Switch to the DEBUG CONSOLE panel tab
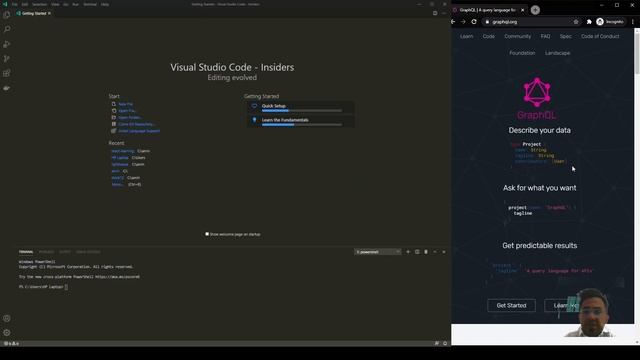 pyautogui.click(x=88, y=252)
